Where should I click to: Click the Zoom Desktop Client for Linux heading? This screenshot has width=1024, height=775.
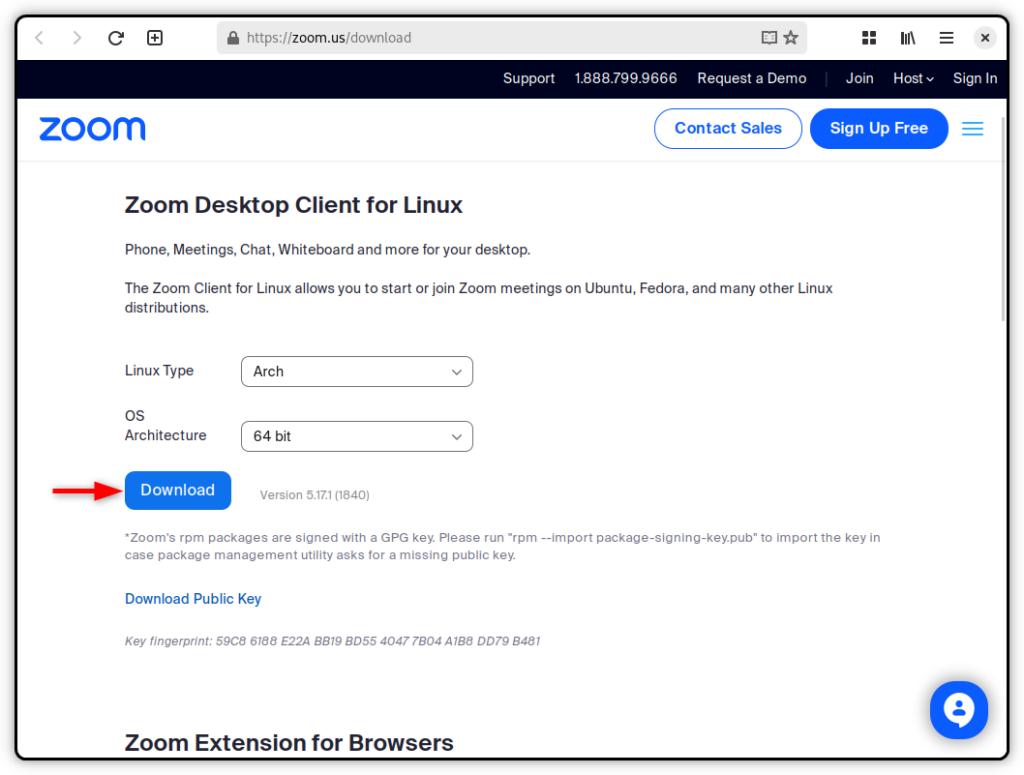pos(293,205)
